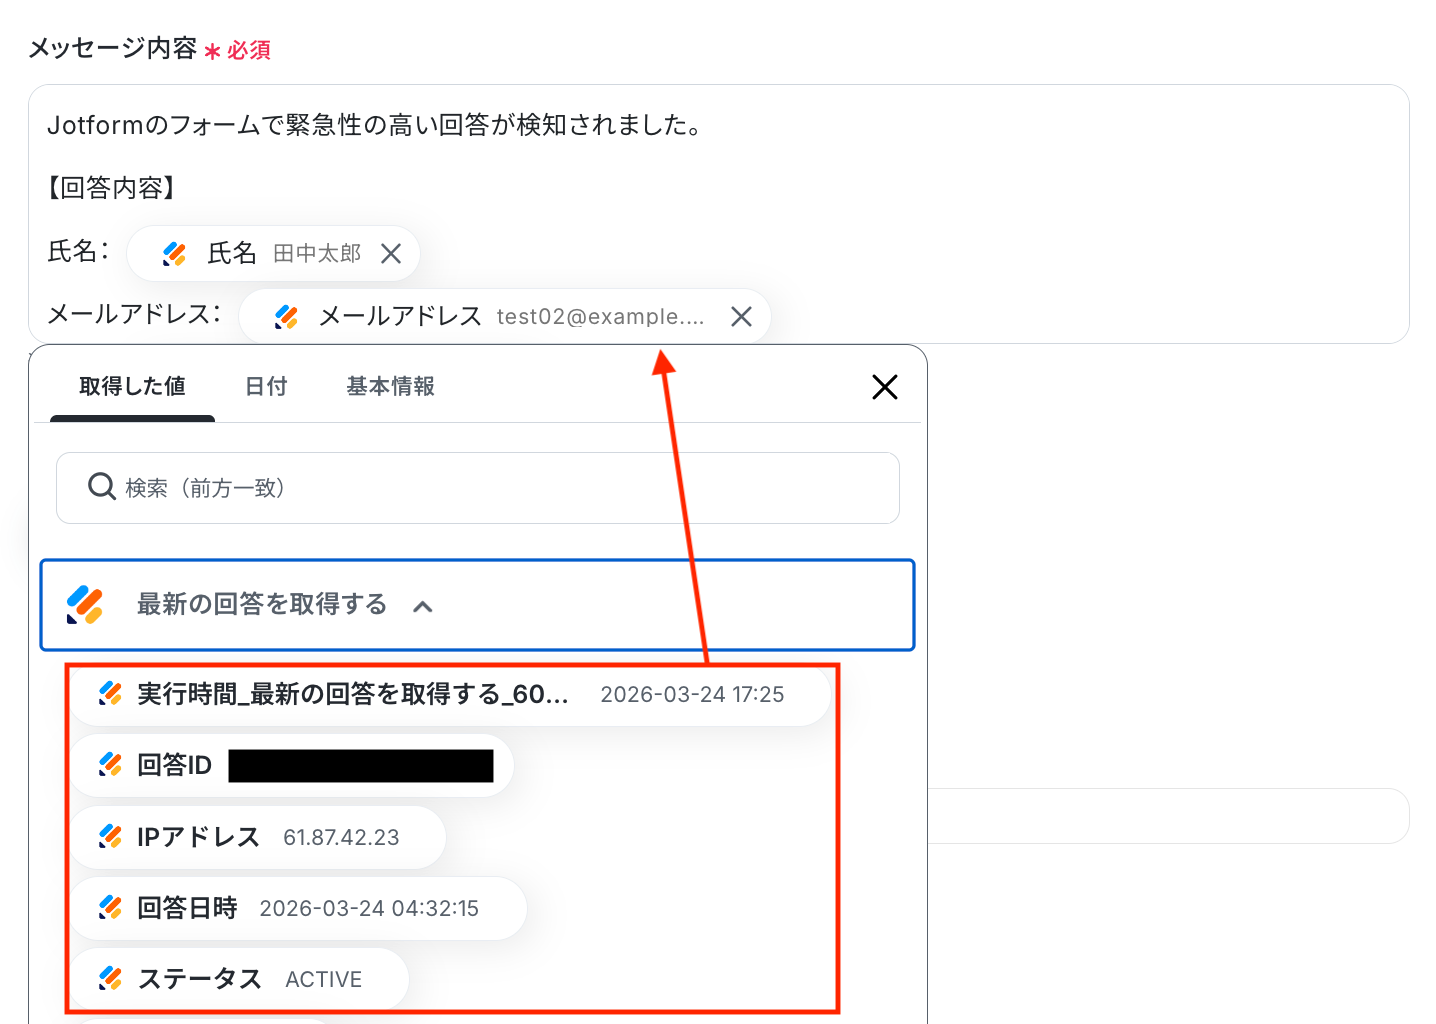Image resolution: width=1436 pixels, height=1024 pixels.
Task: Click the 【回答内容】 text line
Action: (112, 188)
